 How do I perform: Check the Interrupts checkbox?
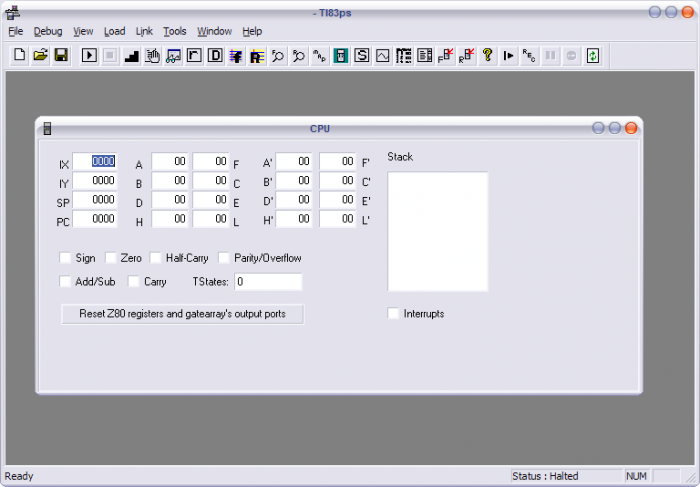(393, 314)
